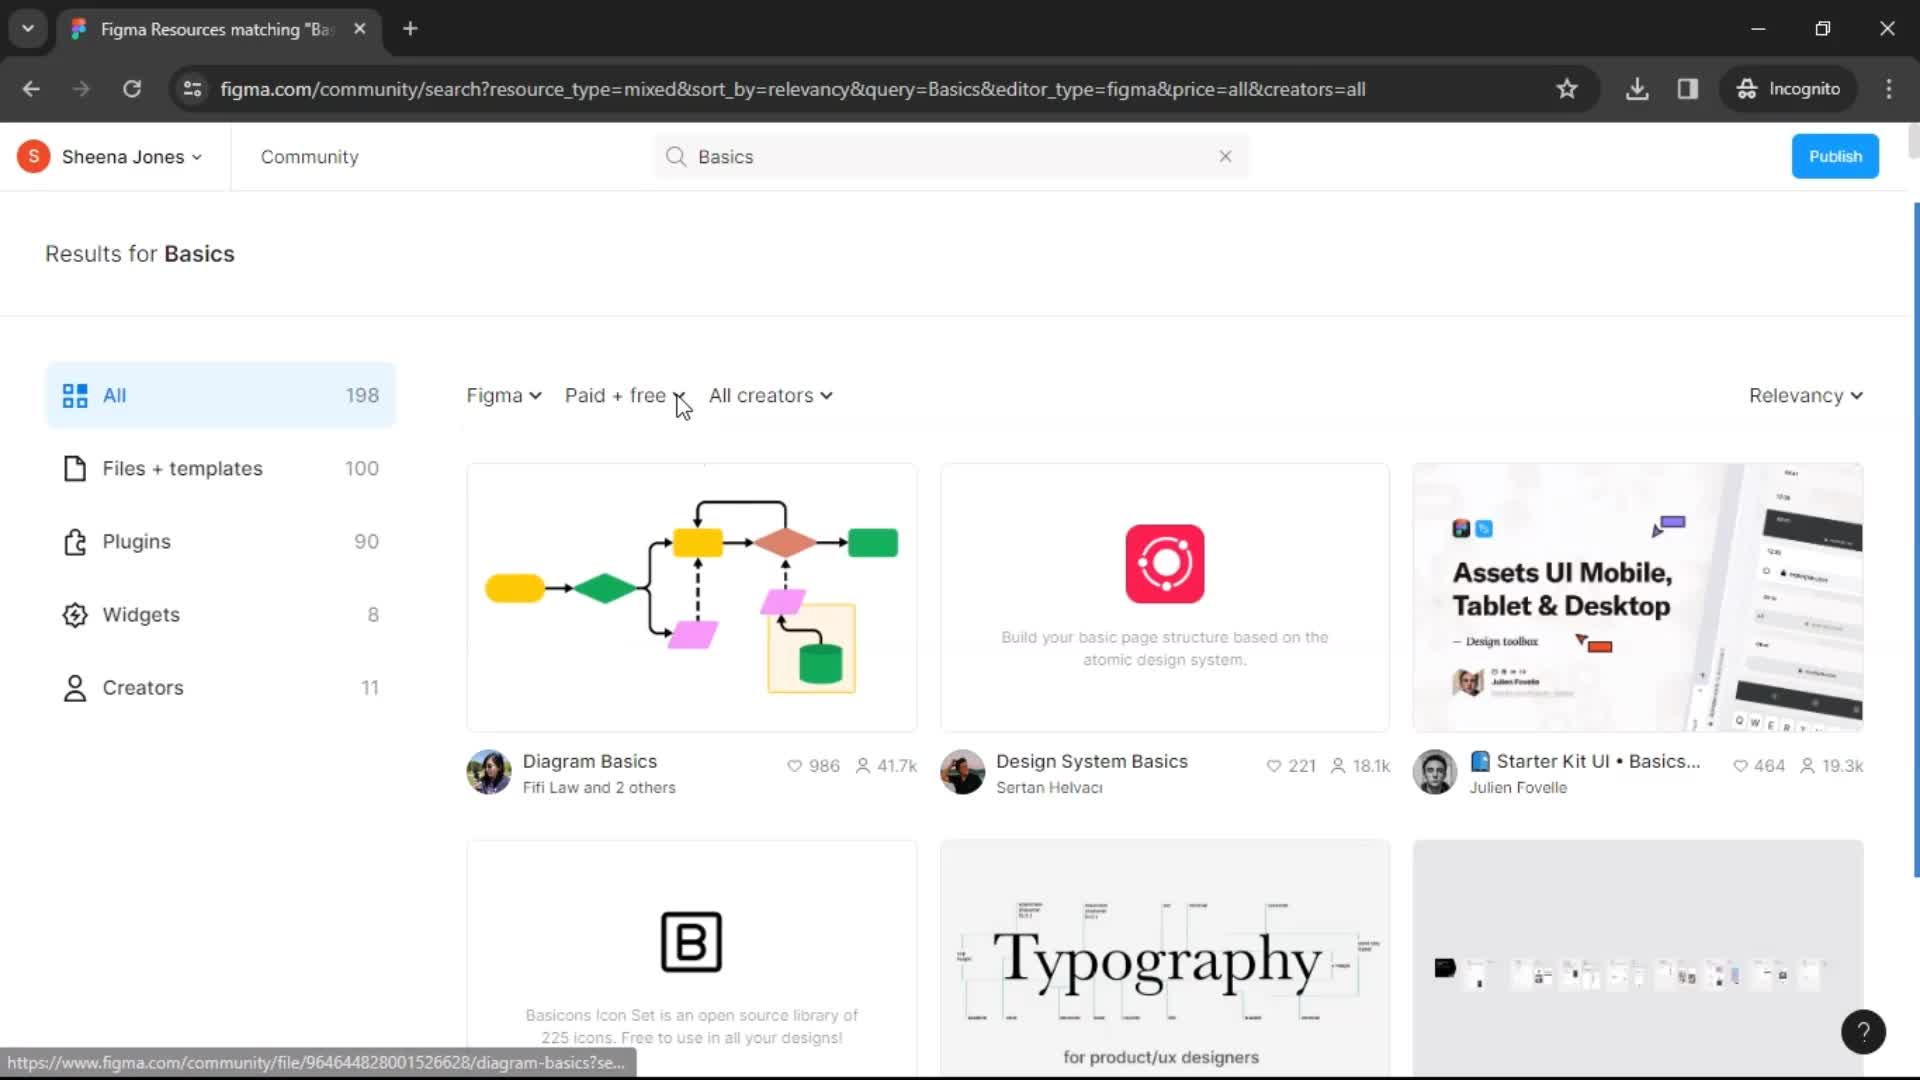Click in the Basics search field
This screenshot has height=1080, width=1920.
[x=950, y=157]
